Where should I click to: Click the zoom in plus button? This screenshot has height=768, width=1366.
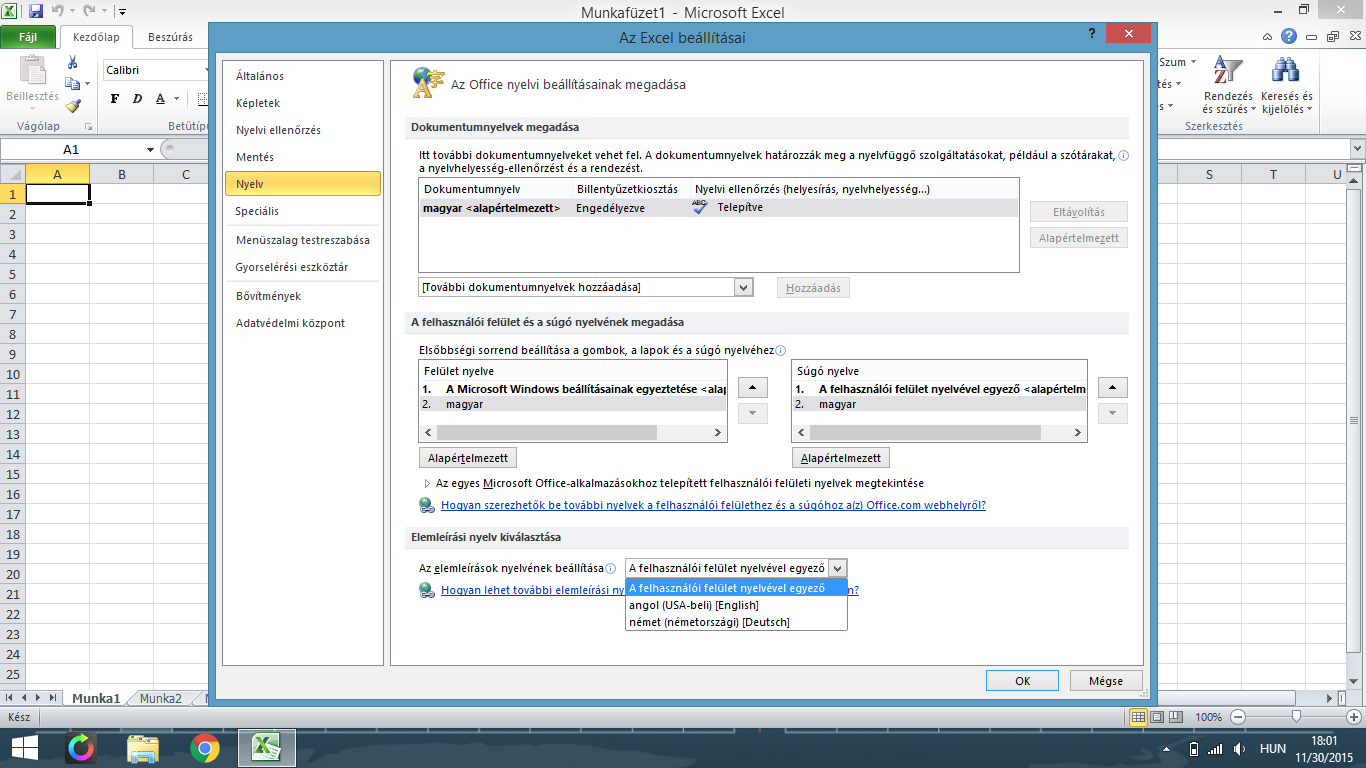[1354, 717]
